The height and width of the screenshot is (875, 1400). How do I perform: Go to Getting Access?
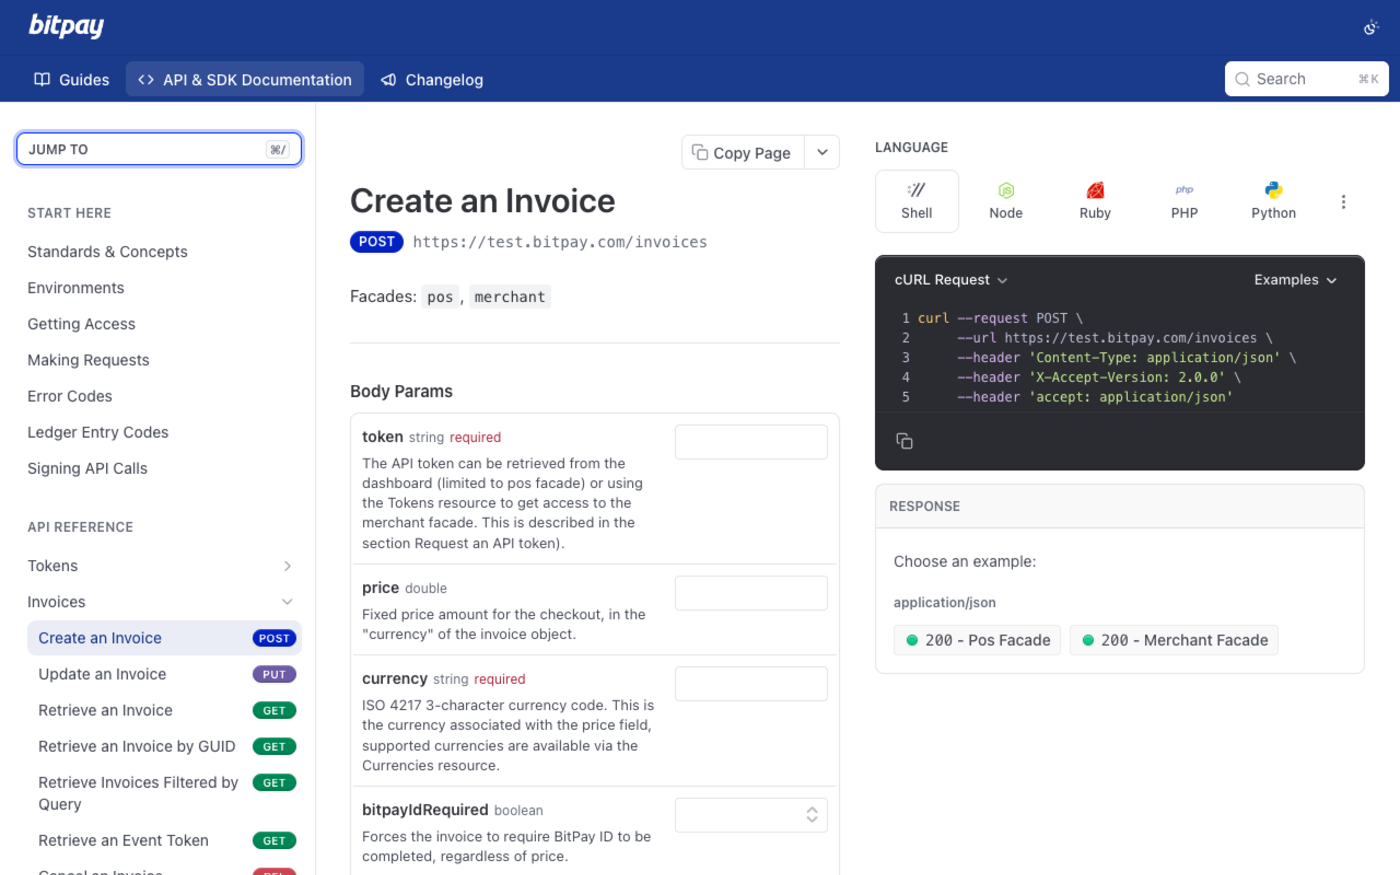81,324
